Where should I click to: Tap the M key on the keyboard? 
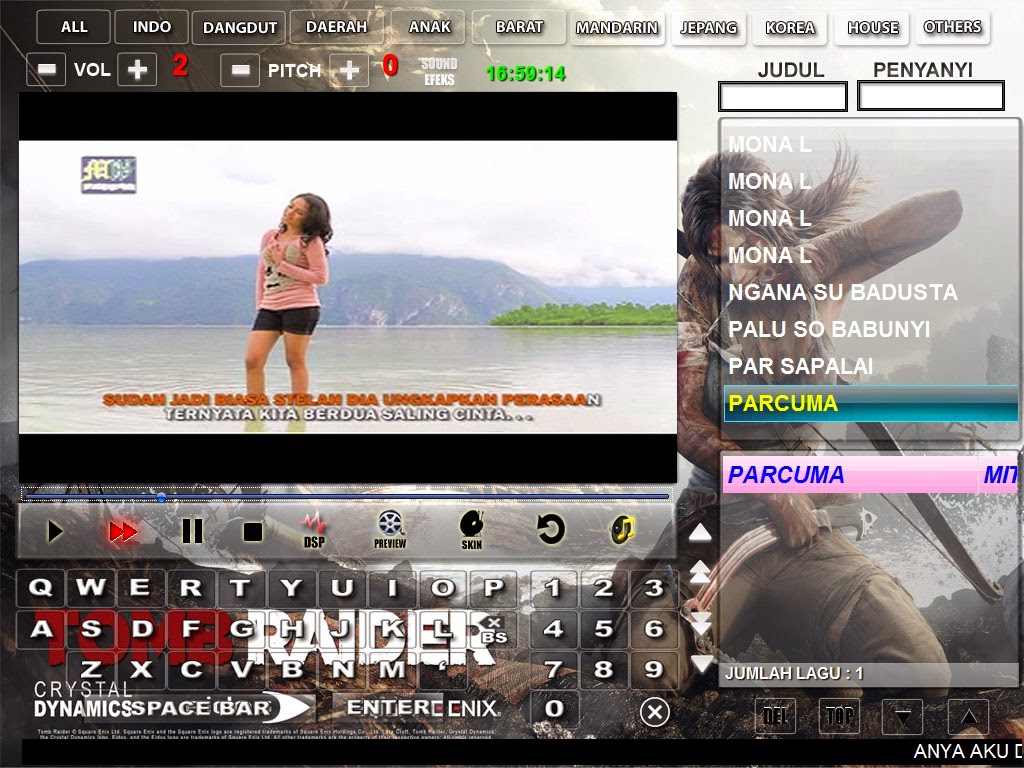click(x=392, y=669)
